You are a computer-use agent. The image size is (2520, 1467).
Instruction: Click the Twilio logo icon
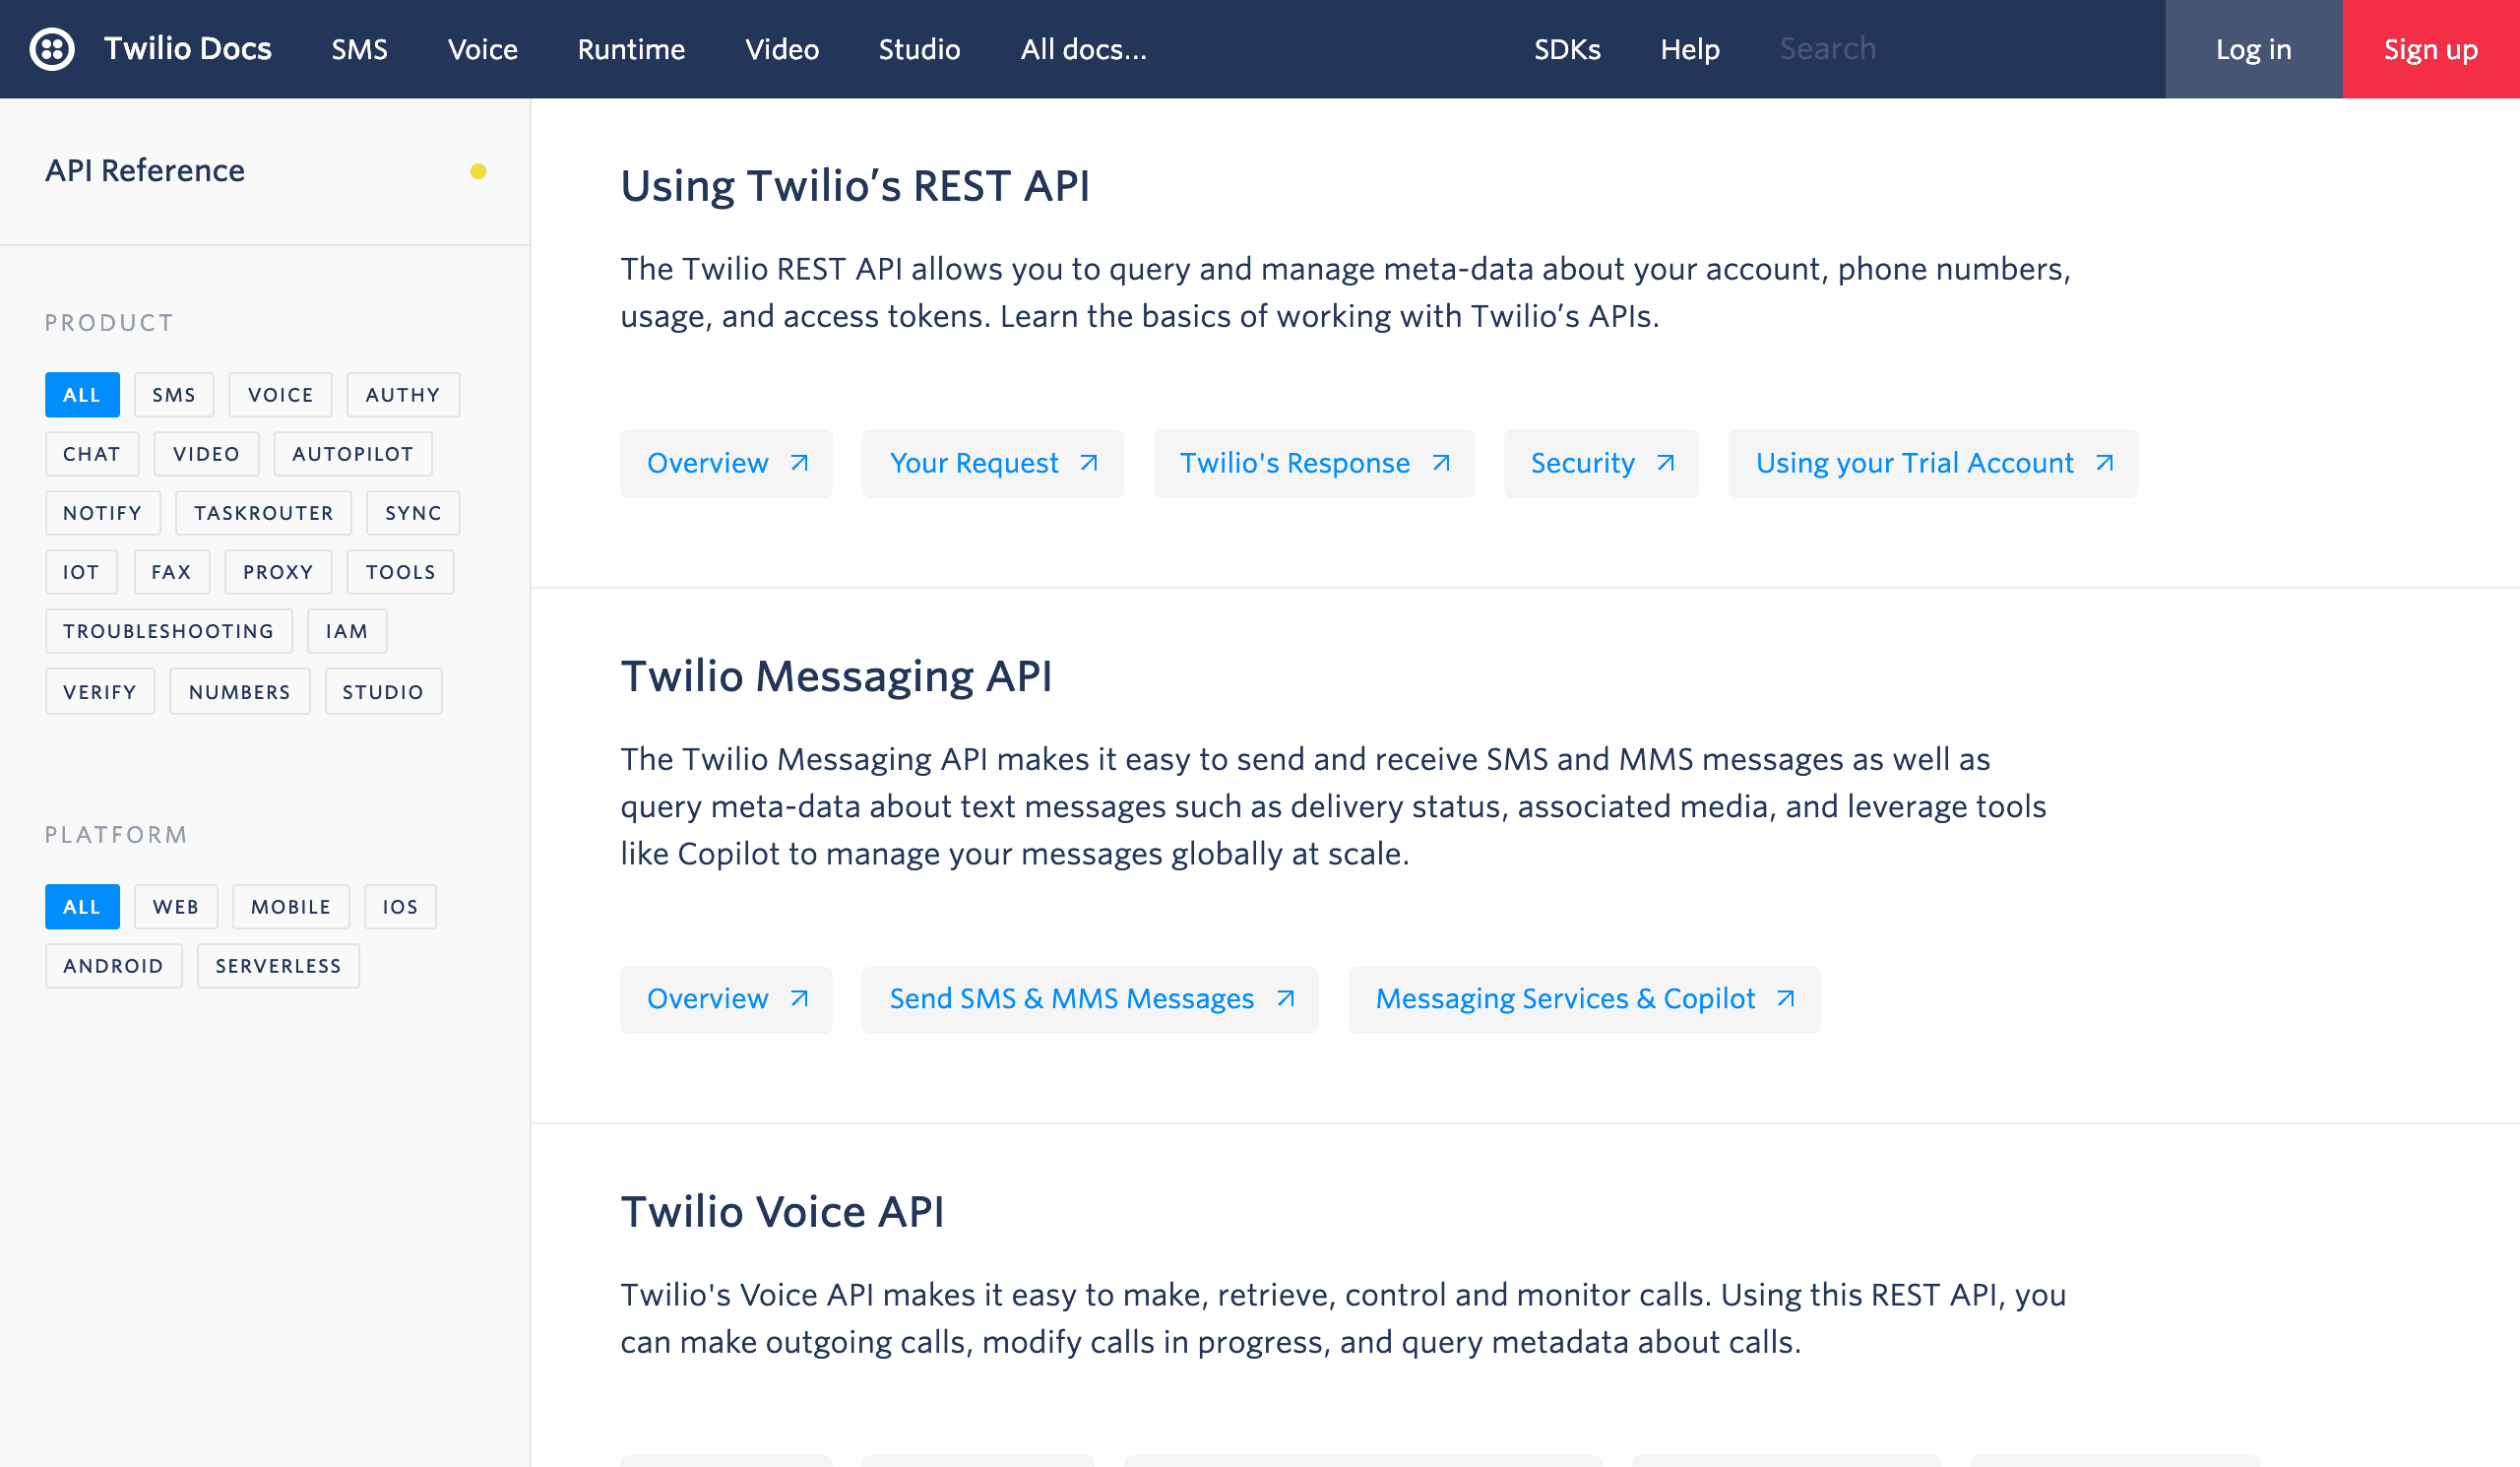[x=49, y=47]
